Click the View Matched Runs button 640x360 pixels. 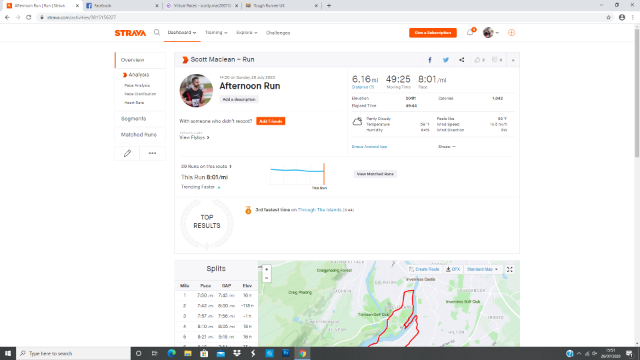[x=375, y=174]
